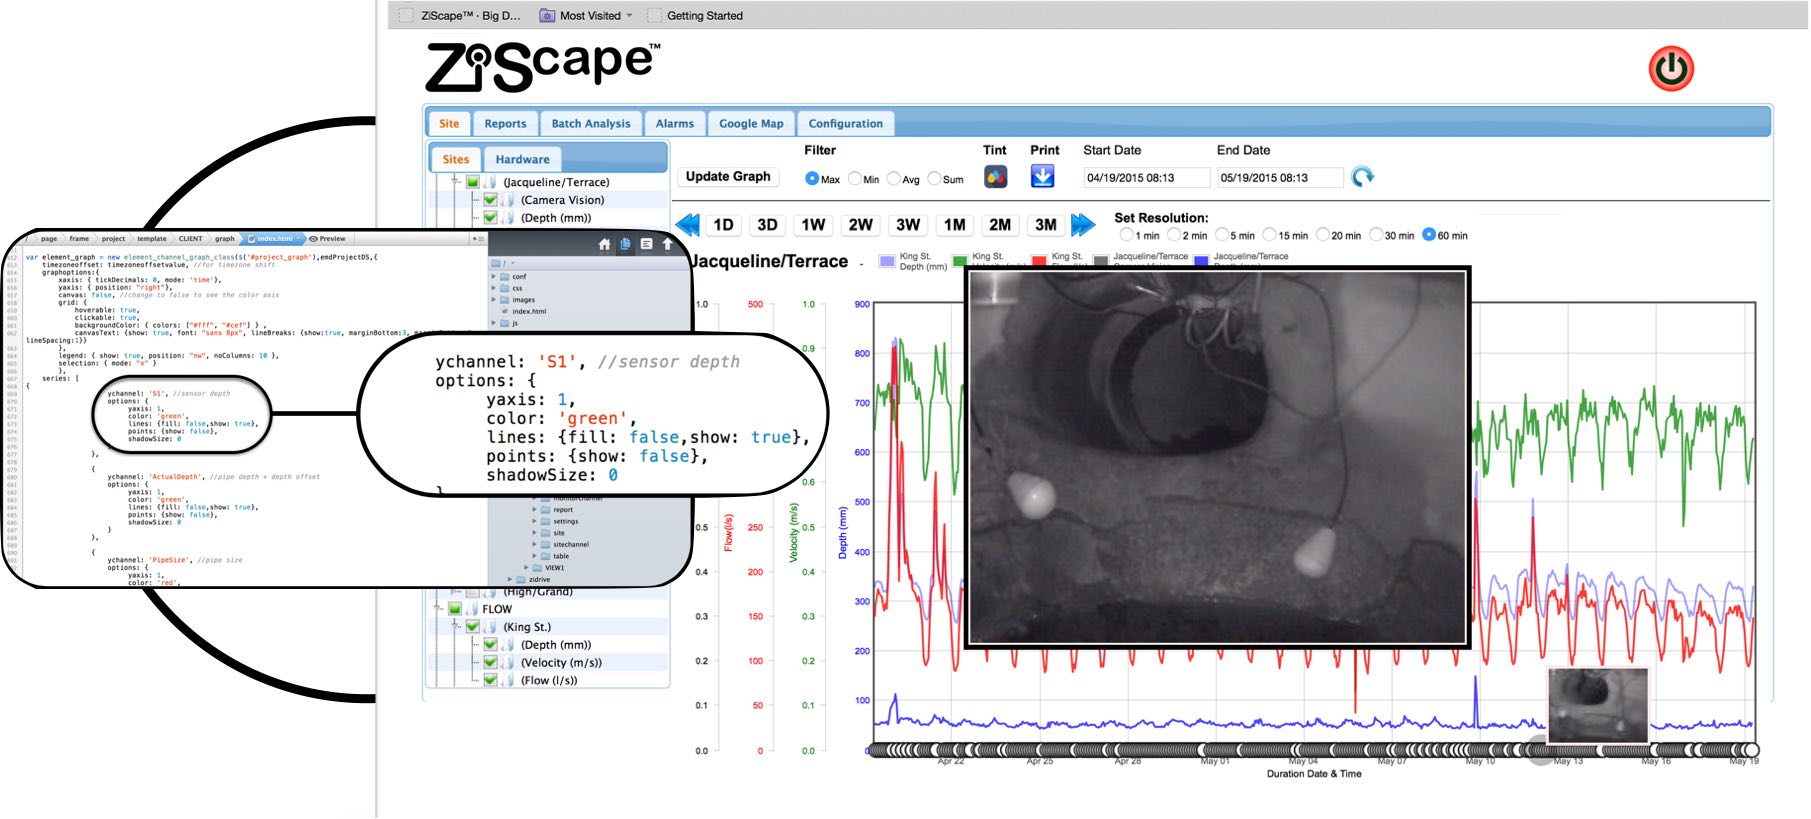The width and height of the screenshot is (1811, 819).
Task: Switch to the Reports tab
Action: click(505, 123)
